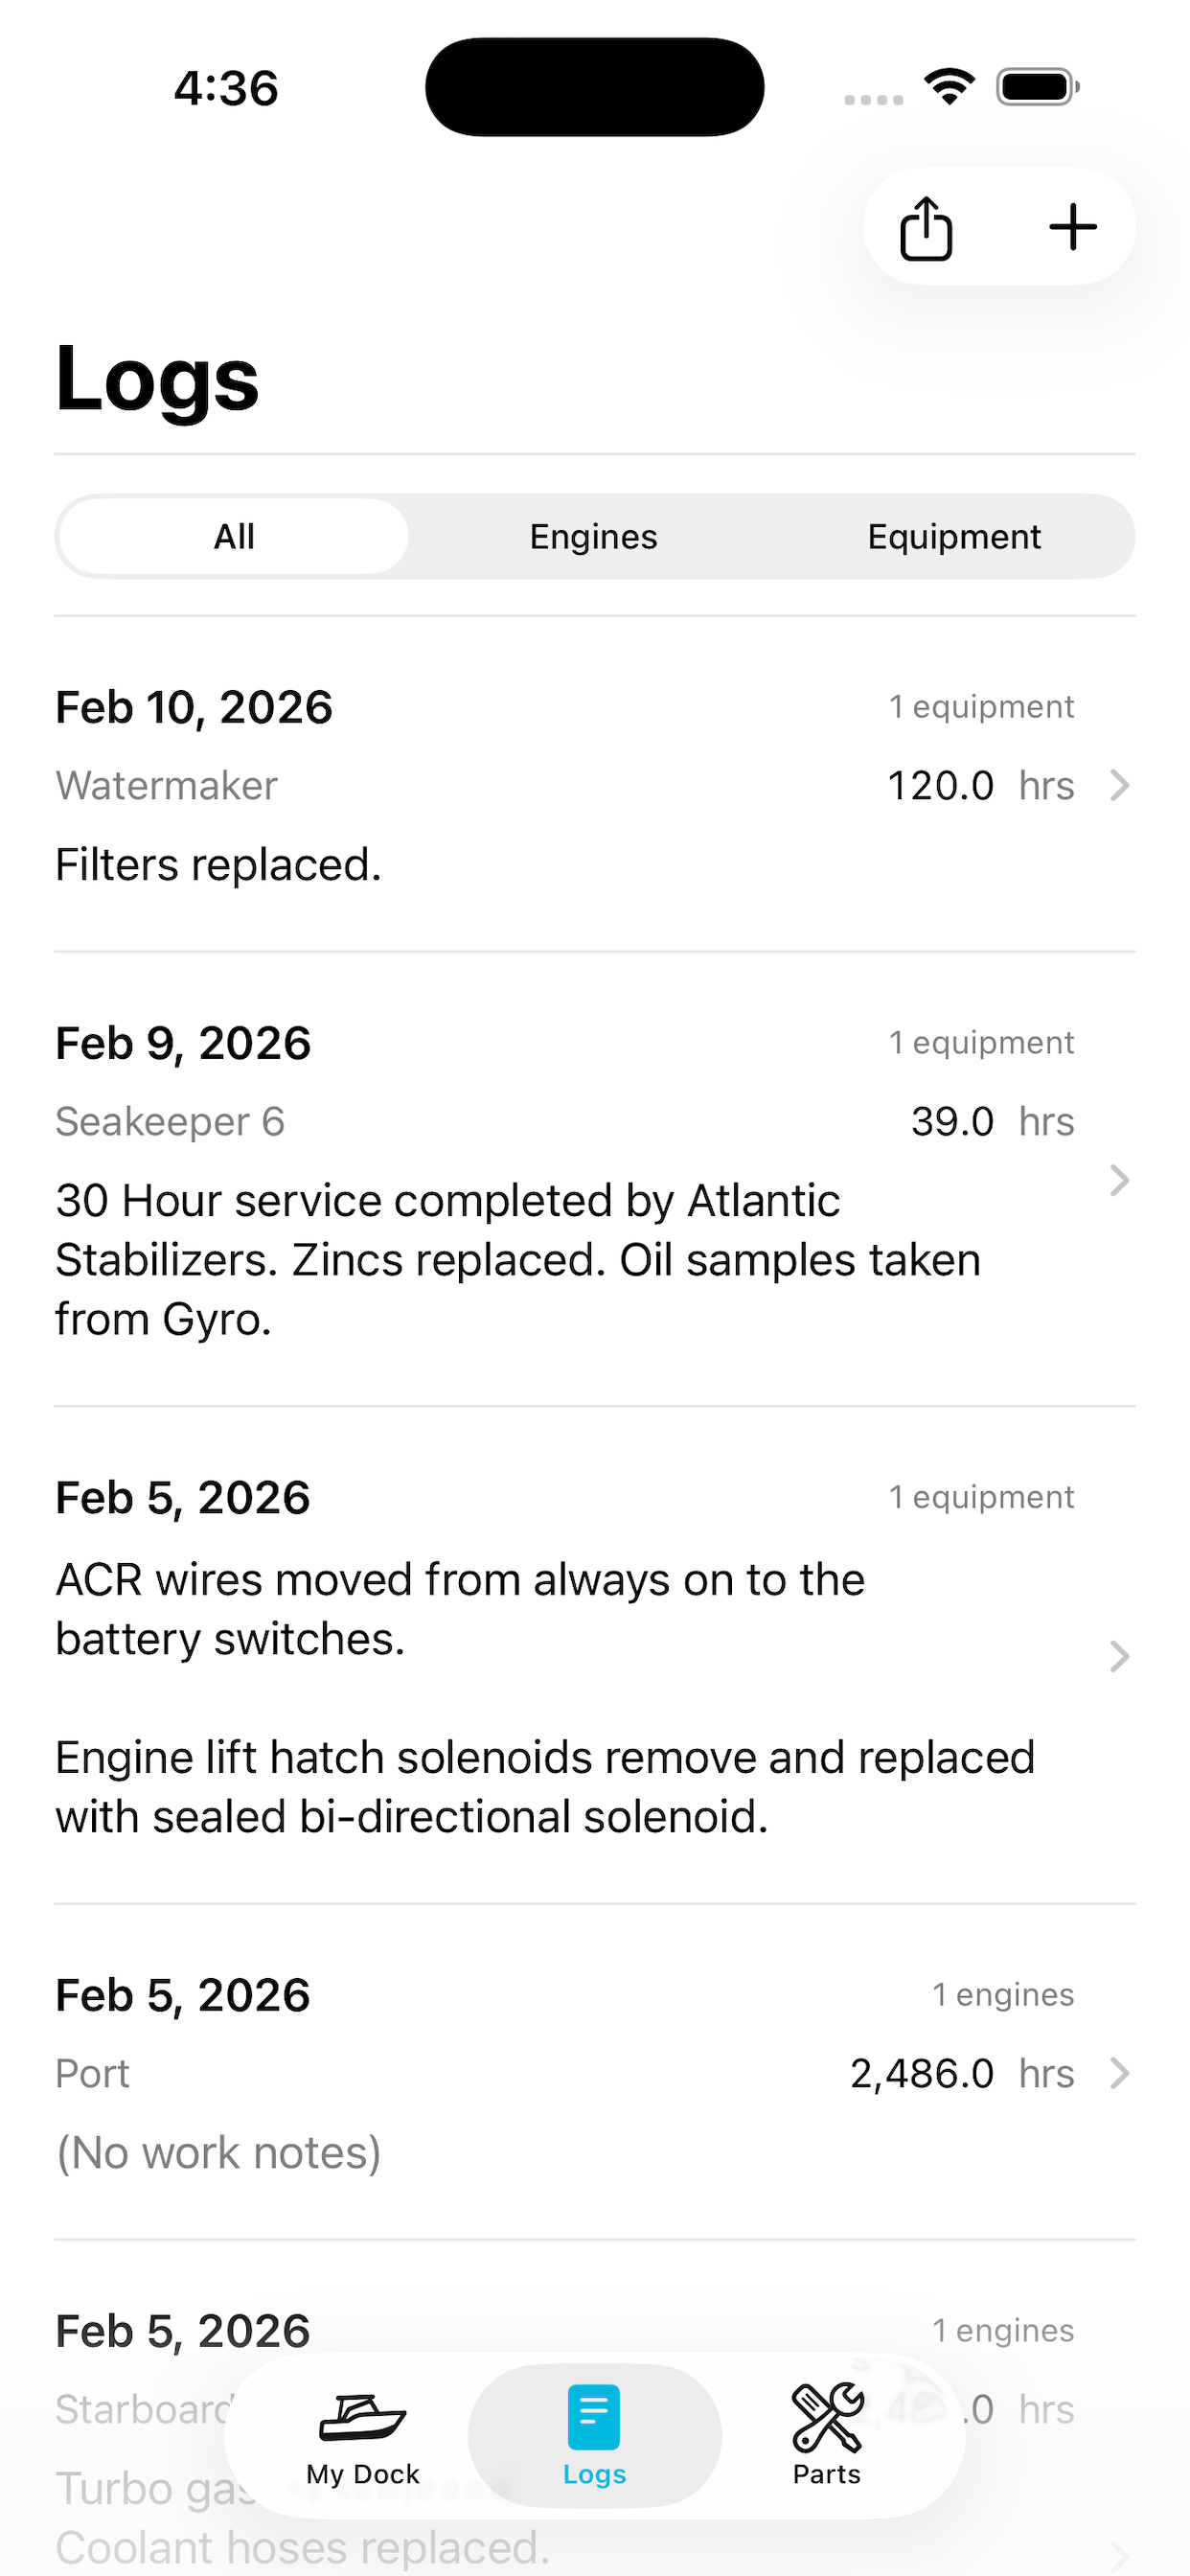Screen dimensions: 1190x2576
Task: Open the Feb 10, 2026 log entry
Action: pyautogui.click(x=194, y=708)
